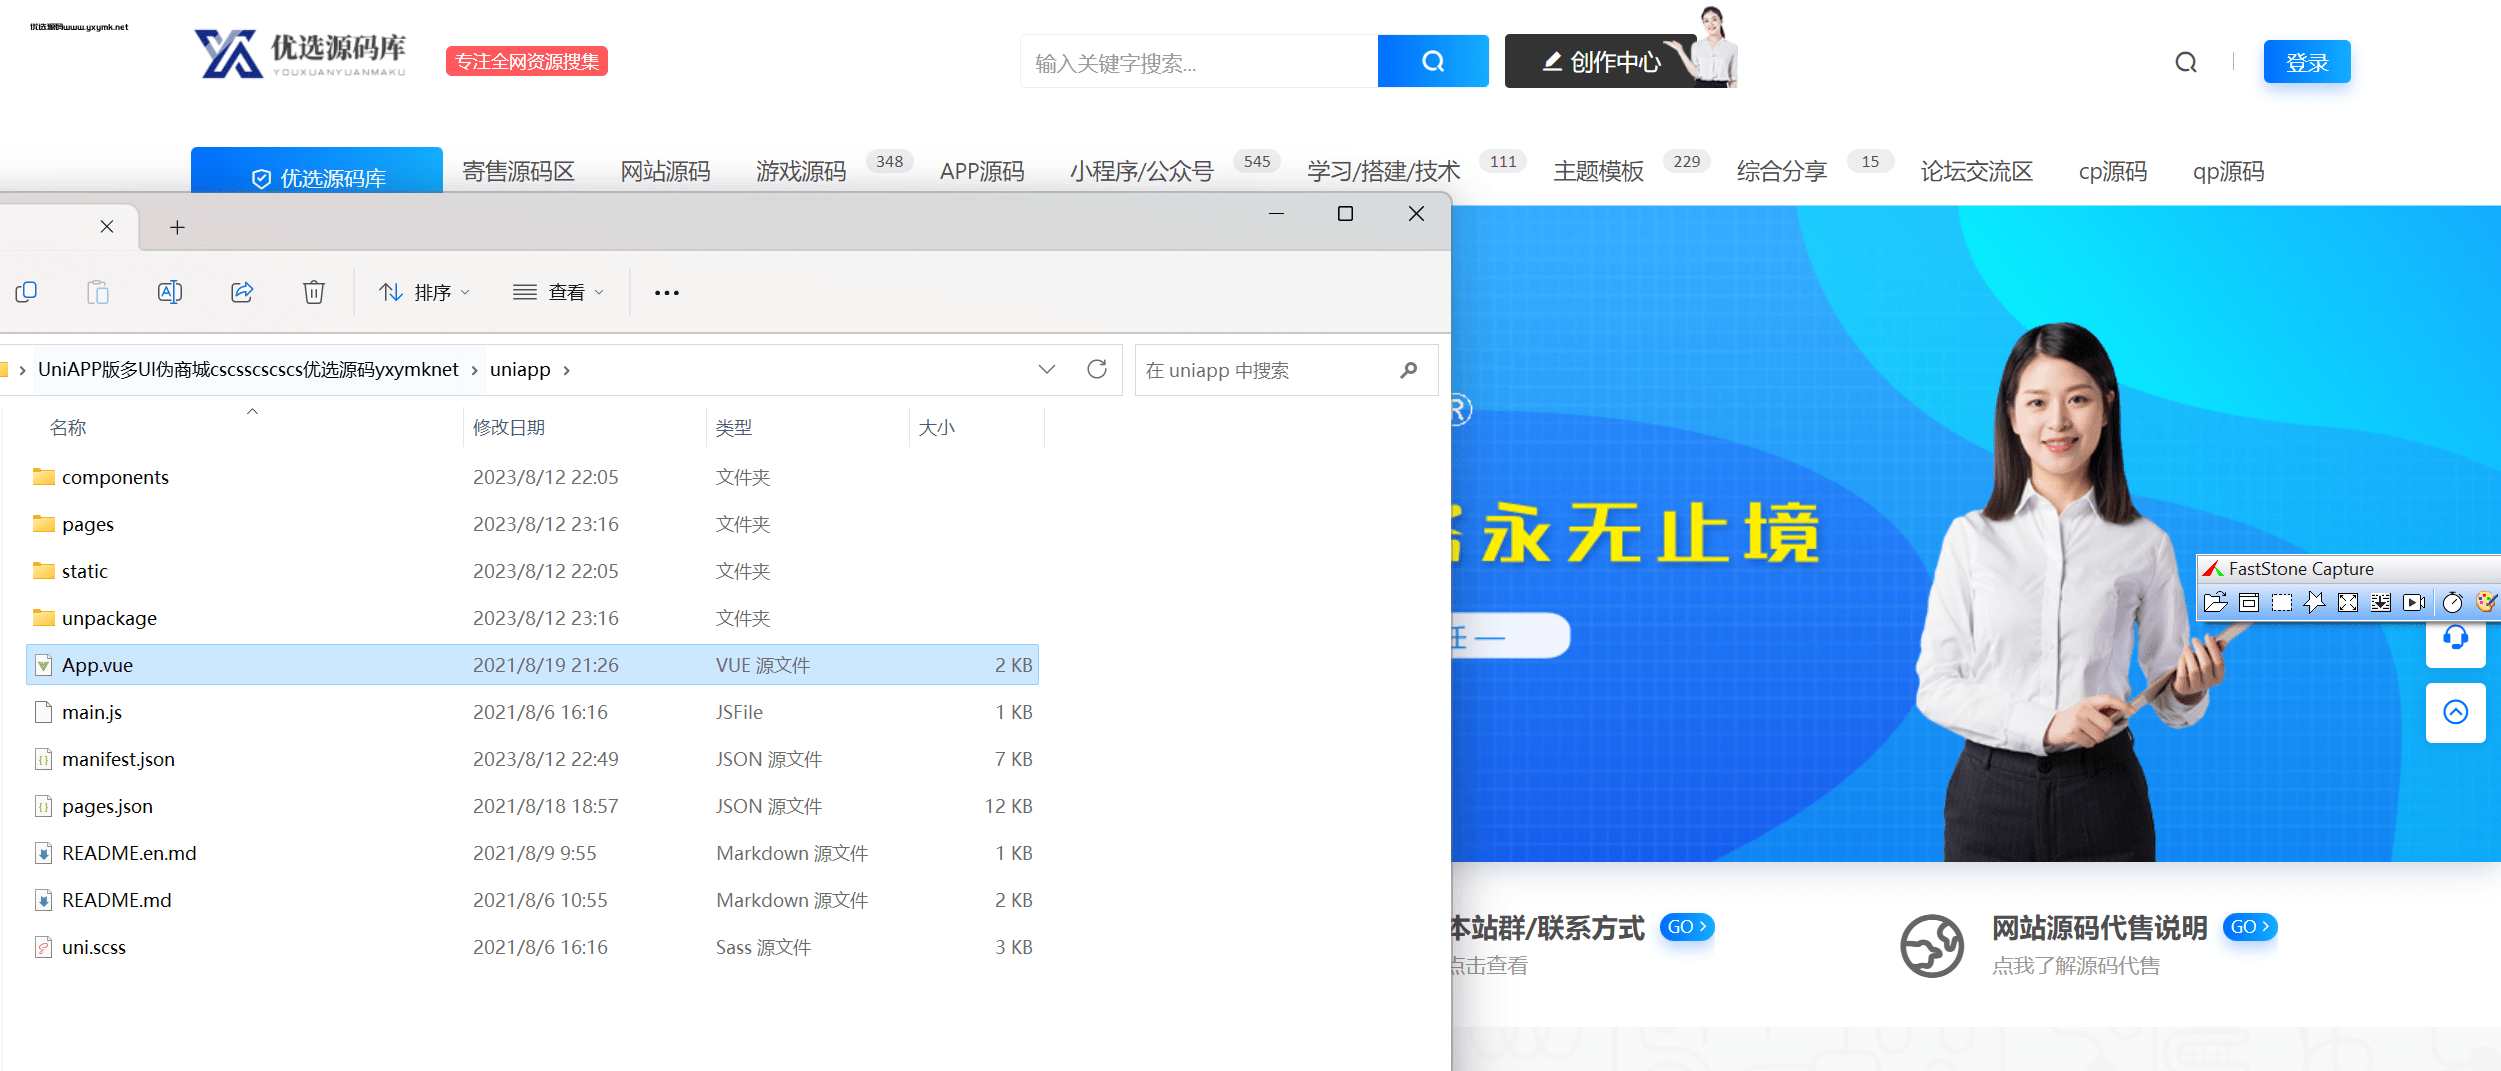
Task: Click the customer service headset icon
Action: tap(2456, 638)
